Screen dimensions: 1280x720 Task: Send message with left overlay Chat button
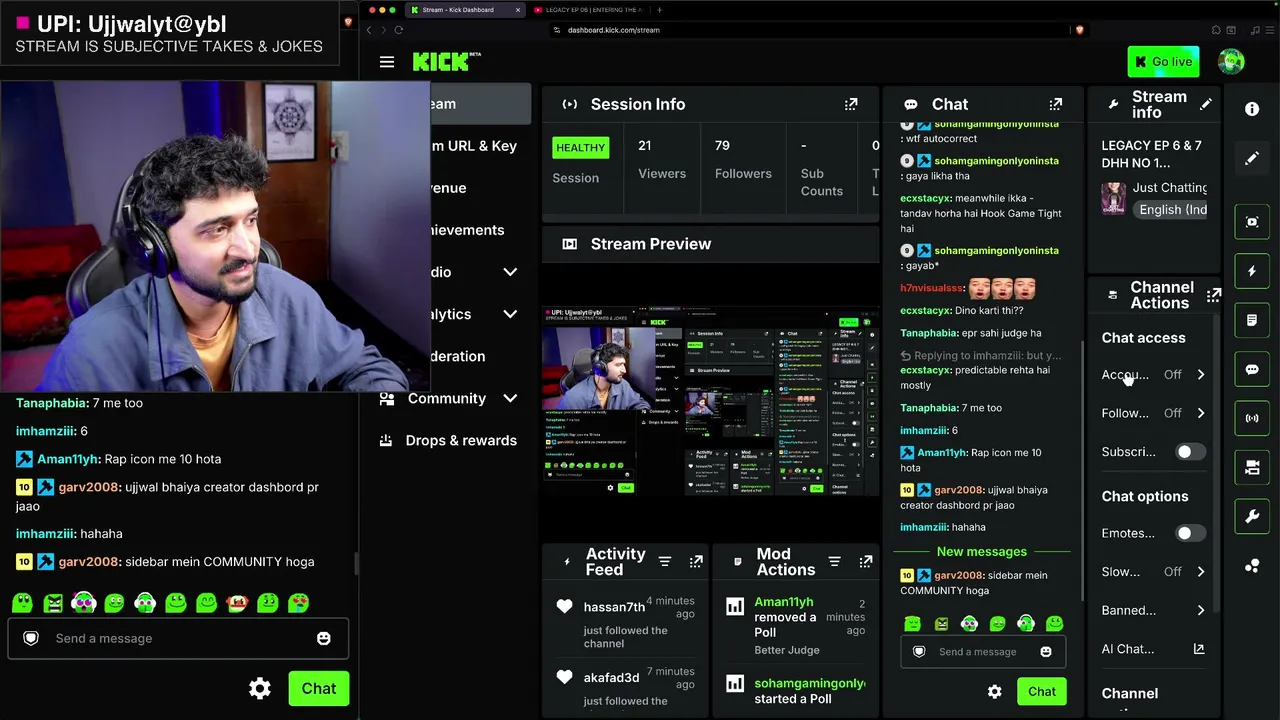click(x=319, y=688)
